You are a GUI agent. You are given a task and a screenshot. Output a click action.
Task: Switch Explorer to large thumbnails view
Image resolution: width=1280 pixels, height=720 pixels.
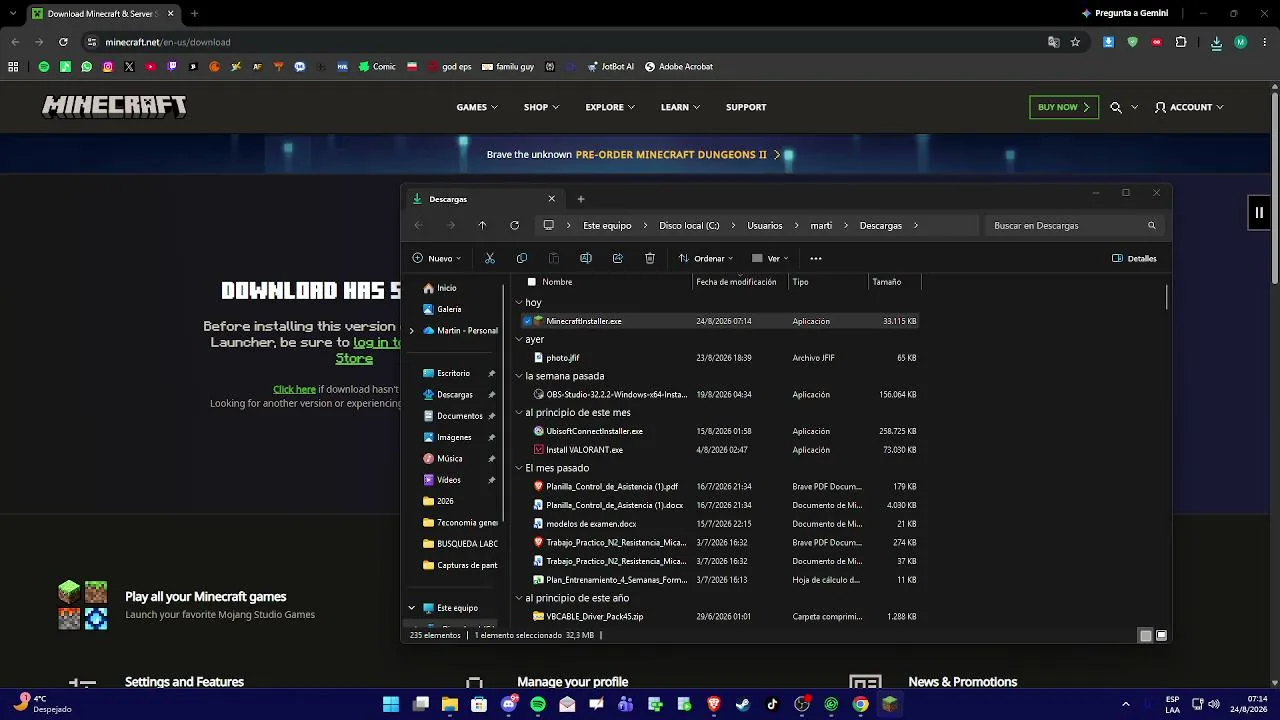click(x=1162, y=635)
